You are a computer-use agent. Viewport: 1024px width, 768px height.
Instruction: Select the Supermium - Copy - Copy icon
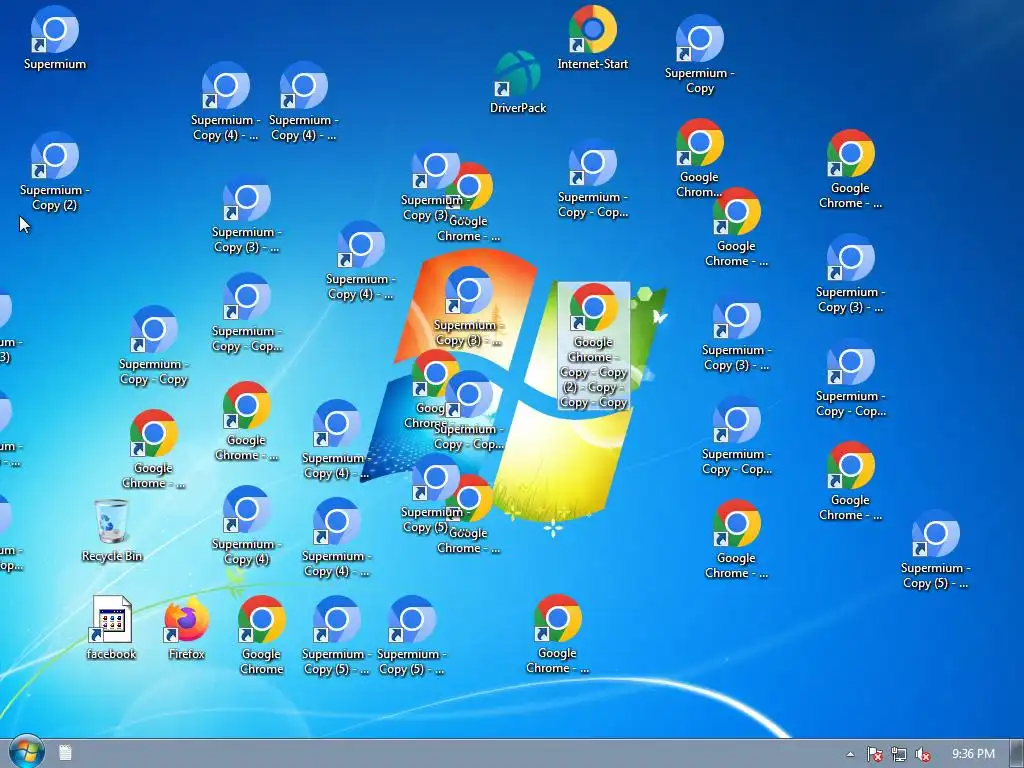153,346
